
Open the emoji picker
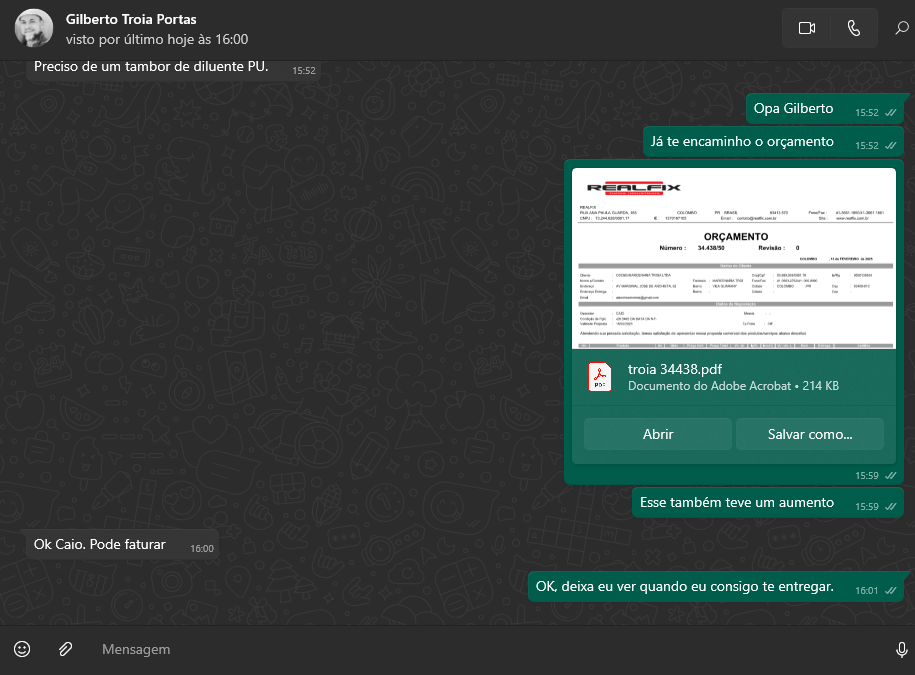pos(22,649)
